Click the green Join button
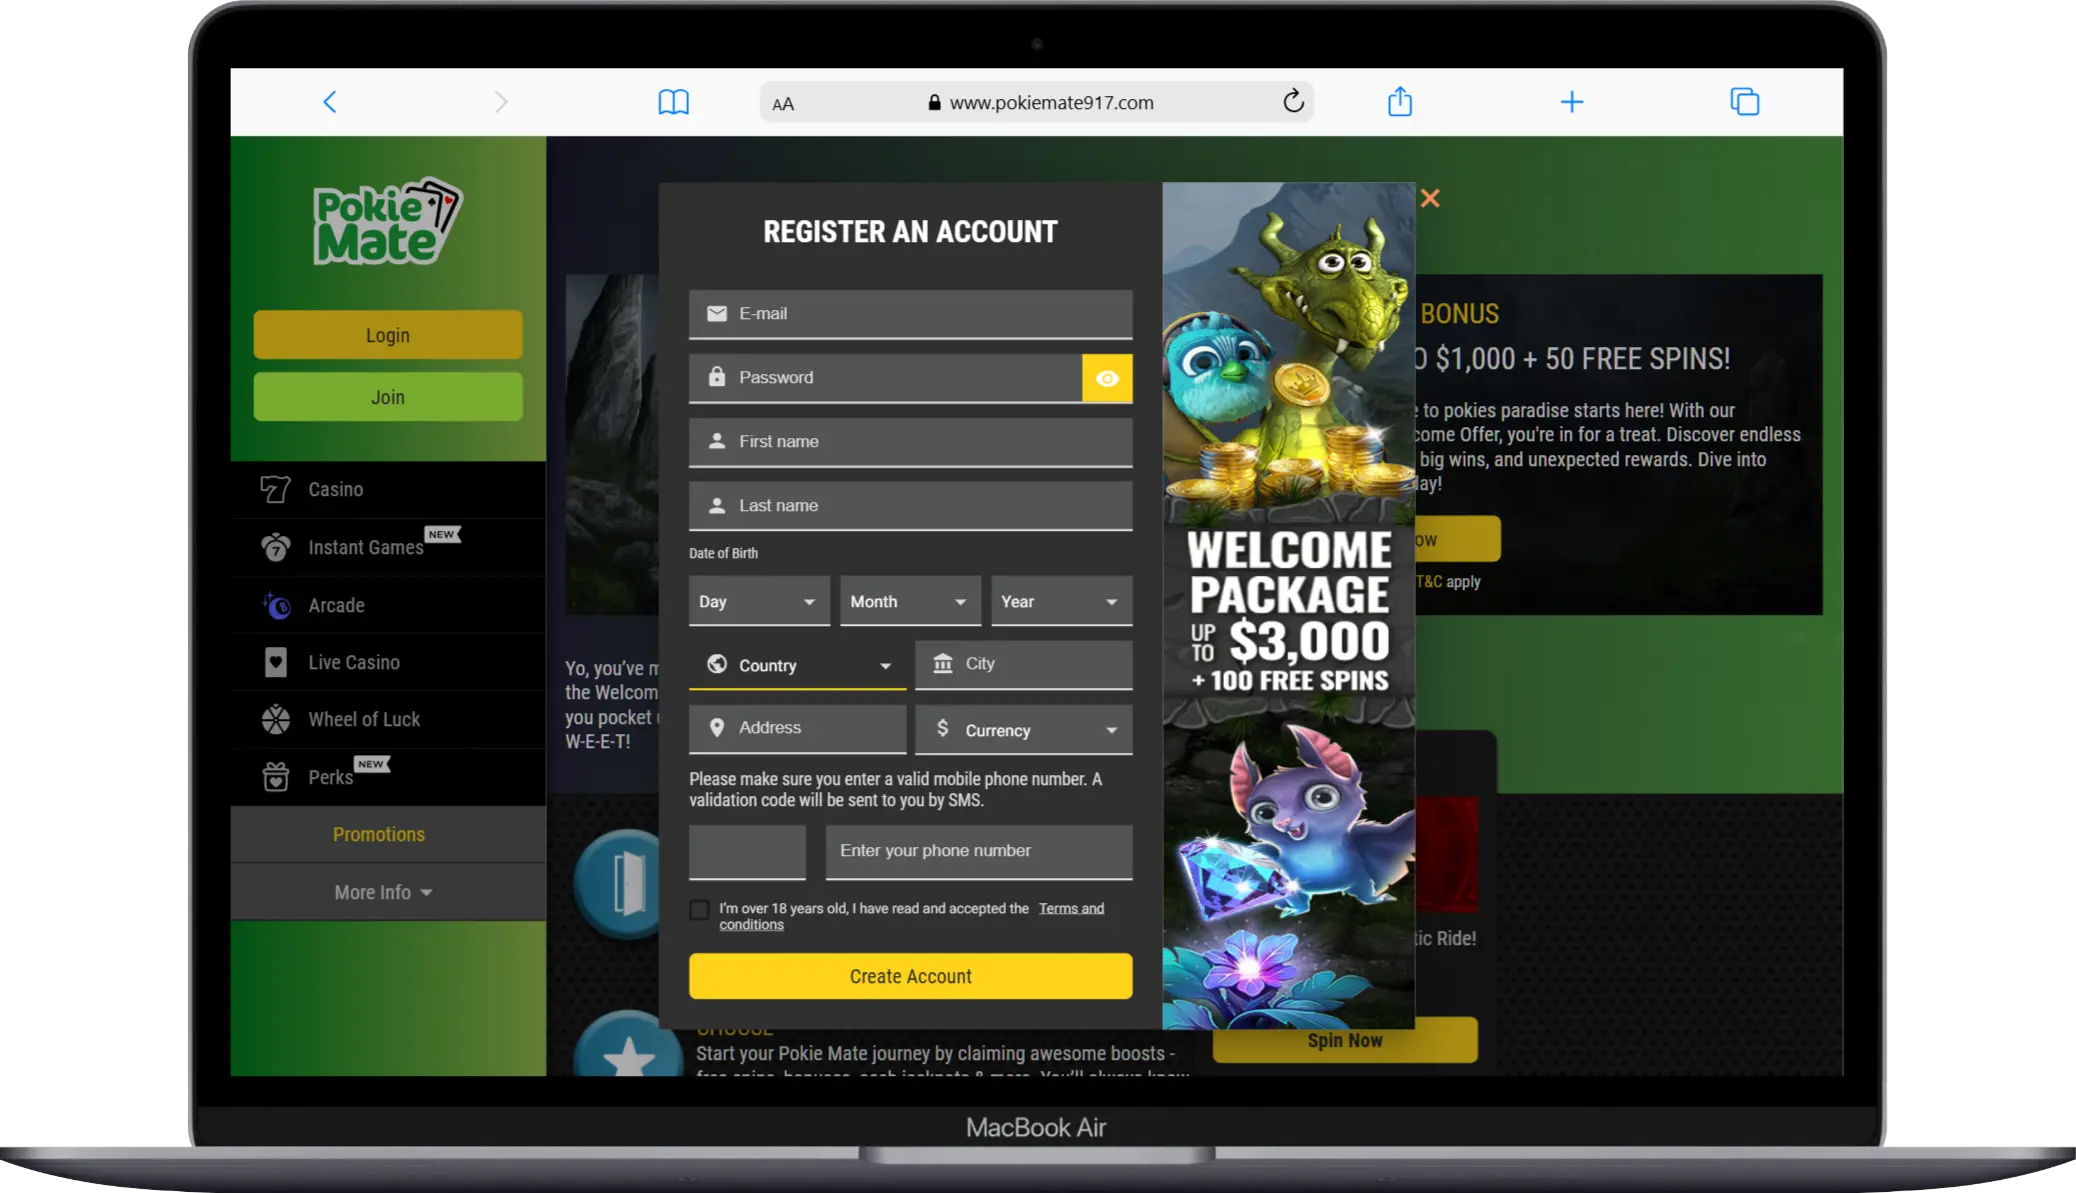Screen dimensions: 2076x1193 388,397
